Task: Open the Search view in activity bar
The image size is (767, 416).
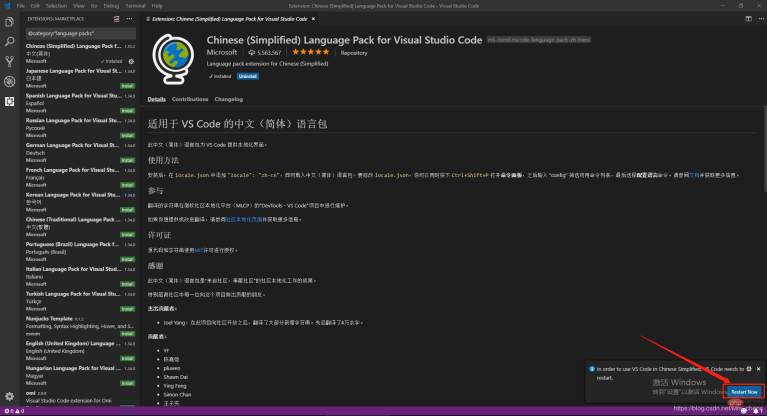Action: (x=9, y=42)
